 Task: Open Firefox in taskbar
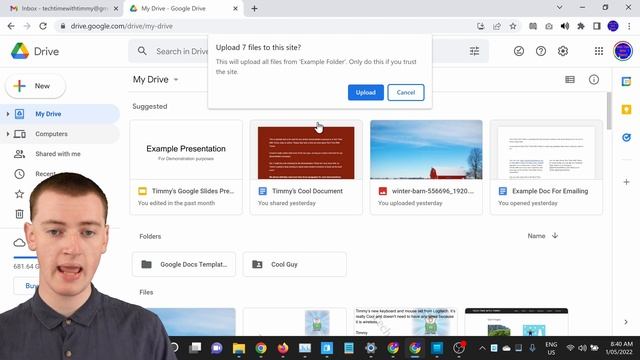(283, 348)
